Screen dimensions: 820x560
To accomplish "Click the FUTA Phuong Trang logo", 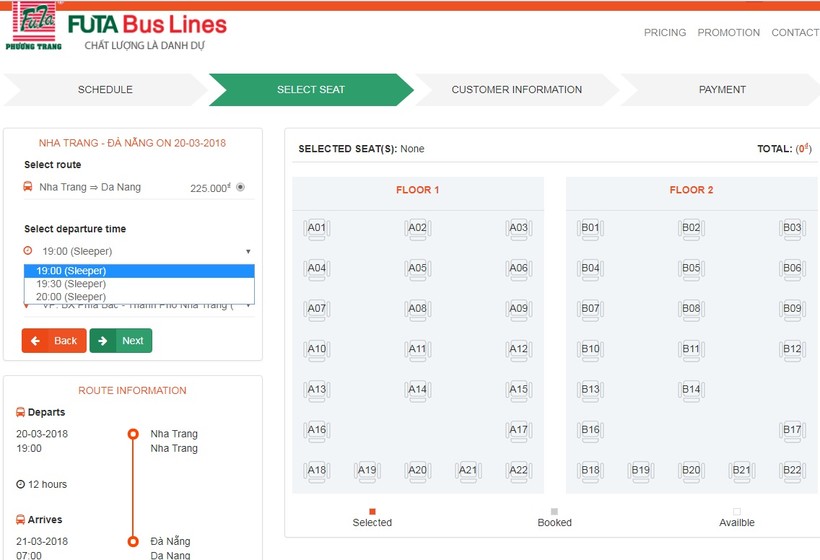I will coord(34,26).
